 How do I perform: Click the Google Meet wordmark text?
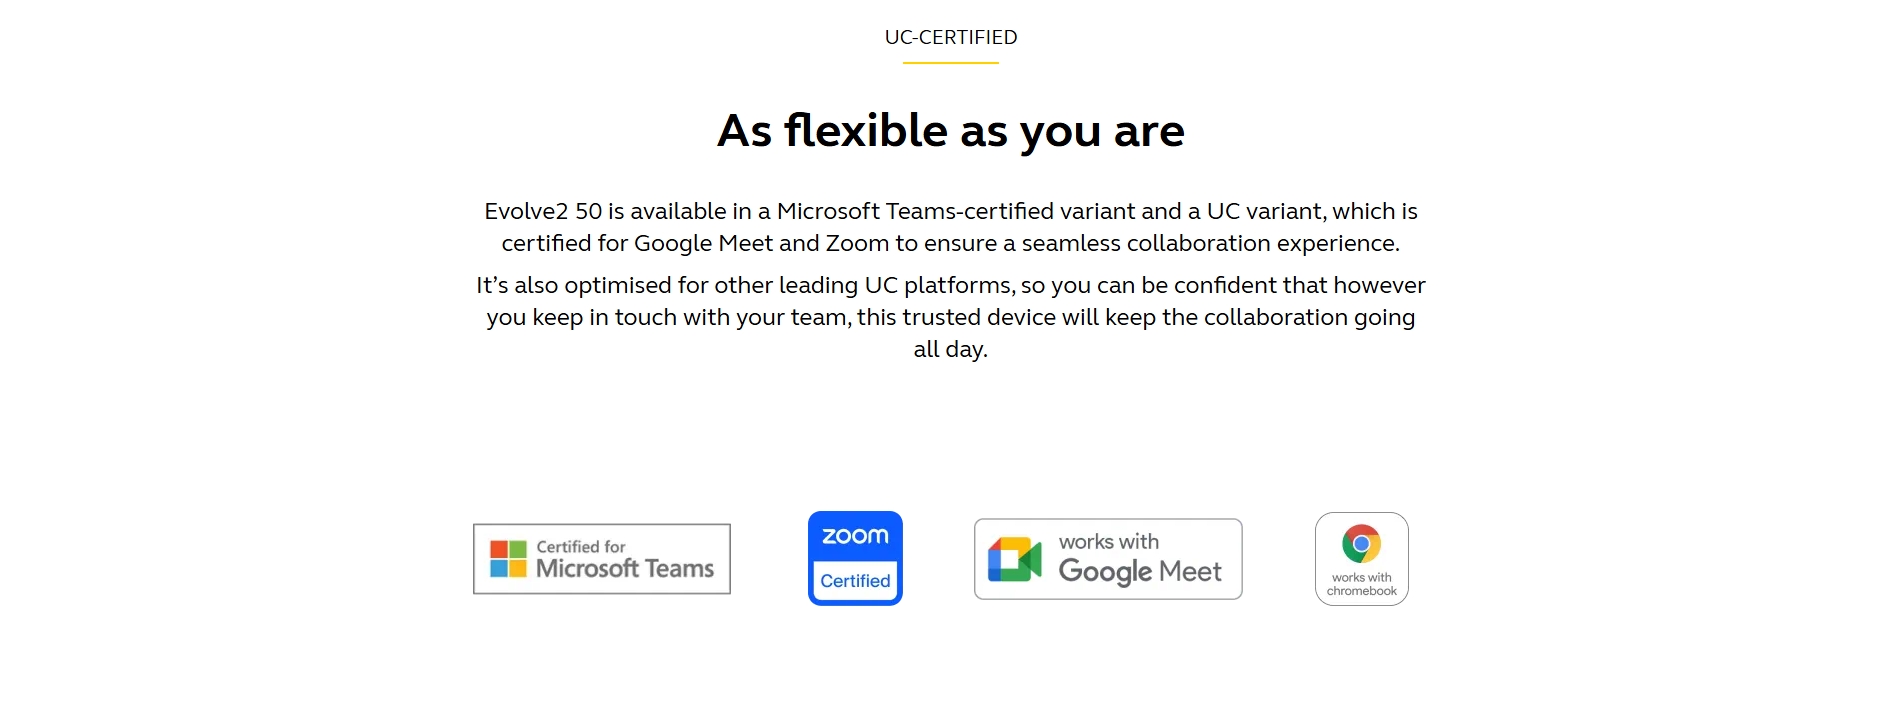[x=1140, y=572]
